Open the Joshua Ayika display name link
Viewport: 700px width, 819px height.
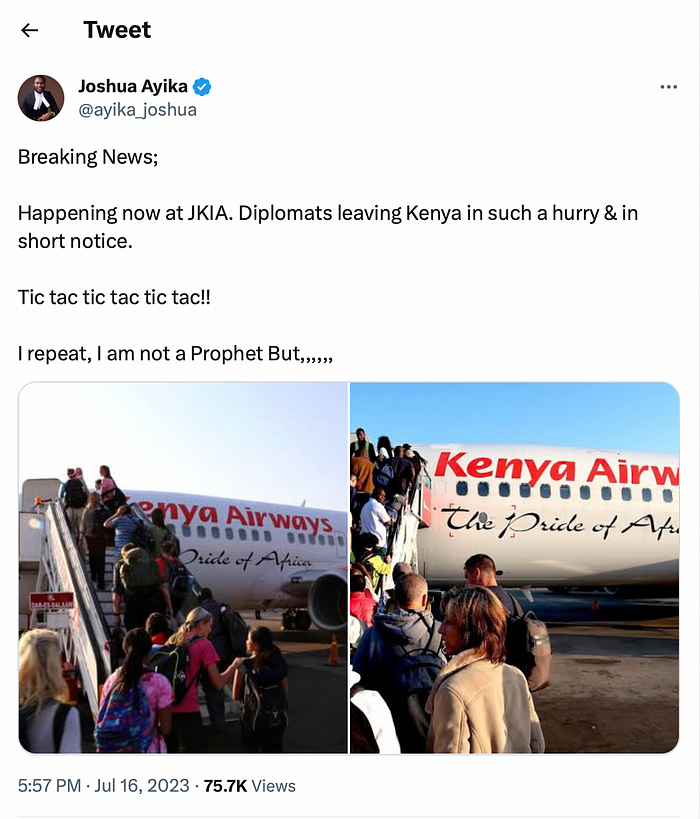tap(133, 86)
